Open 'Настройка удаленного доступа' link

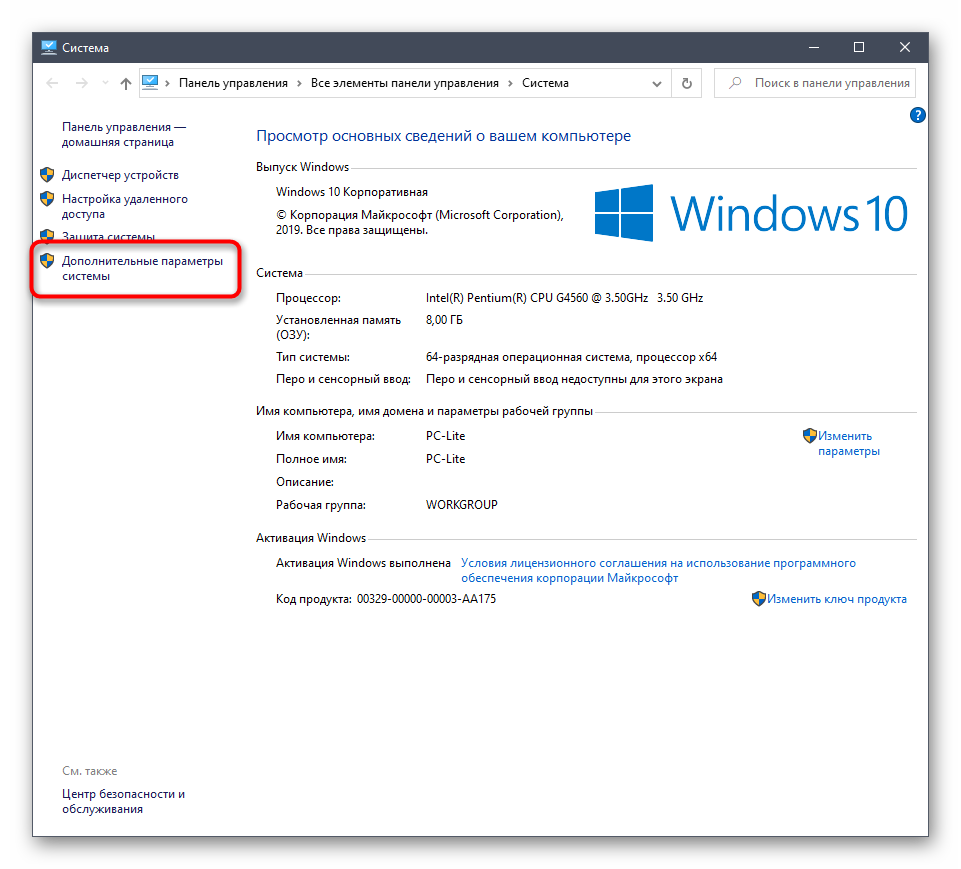pyautogui.click(x=124, y=206)
